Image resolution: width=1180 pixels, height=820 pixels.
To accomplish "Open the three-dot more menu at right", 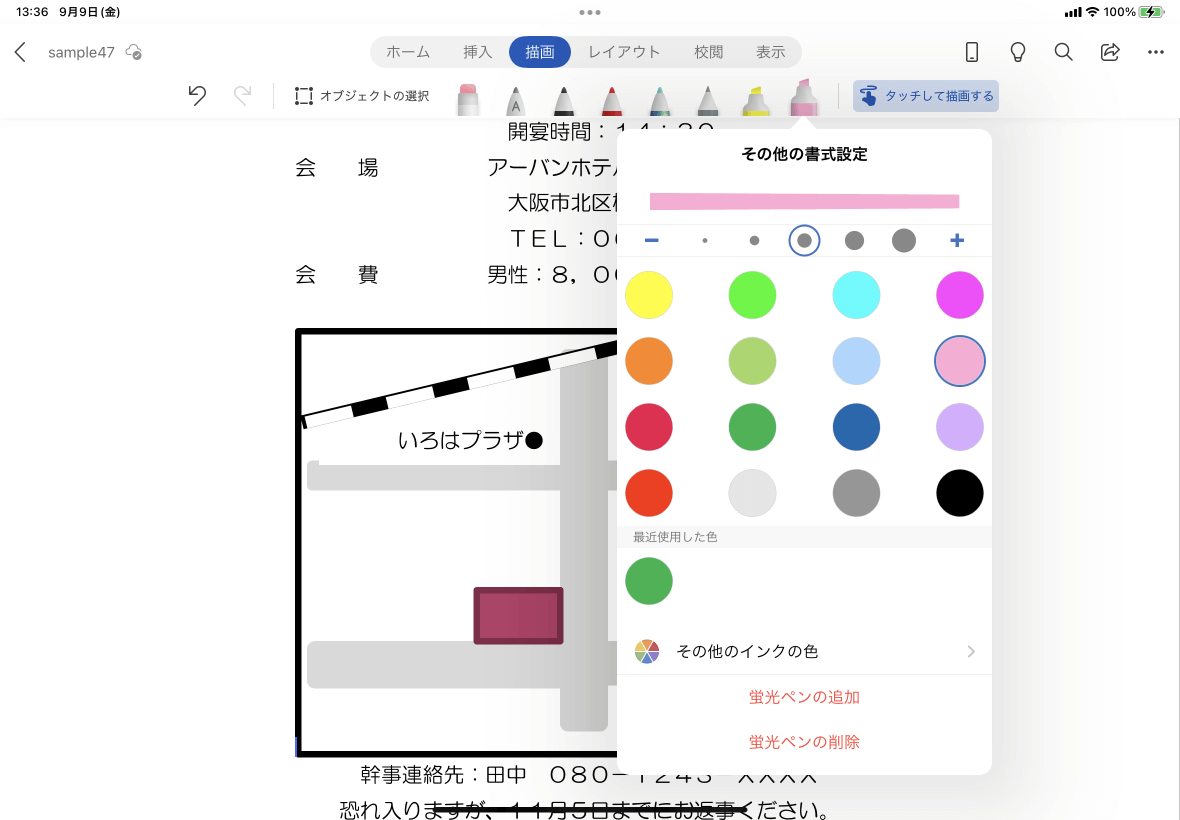I will tap(1156, 52).
